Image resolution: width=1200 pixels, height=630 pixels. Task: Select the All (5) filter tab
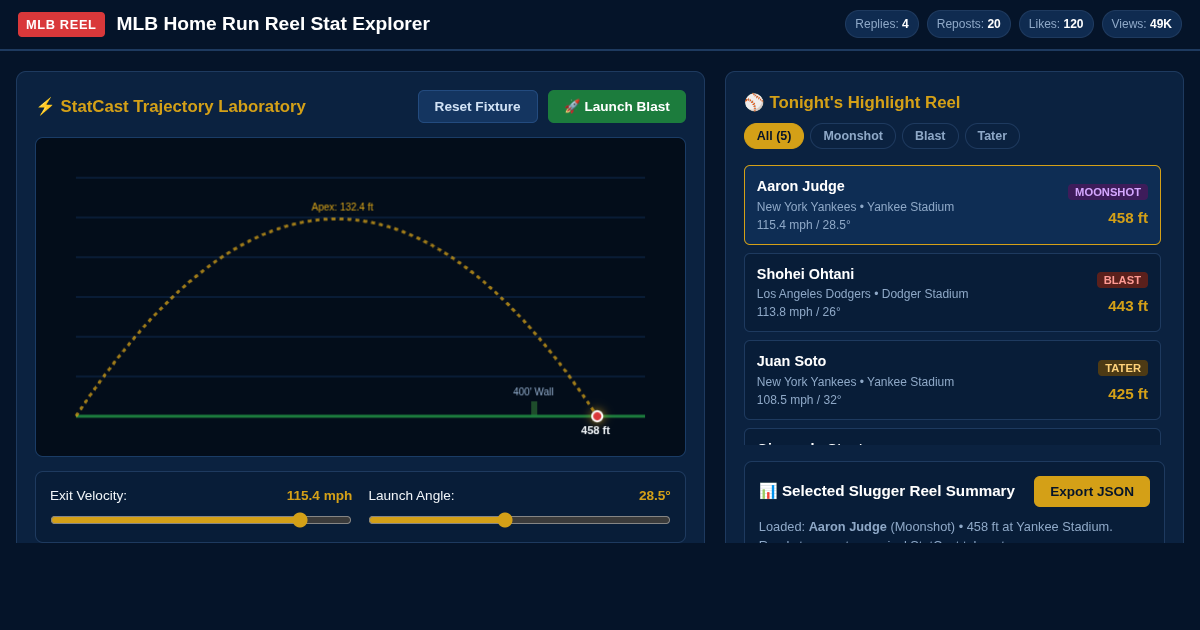774,136
